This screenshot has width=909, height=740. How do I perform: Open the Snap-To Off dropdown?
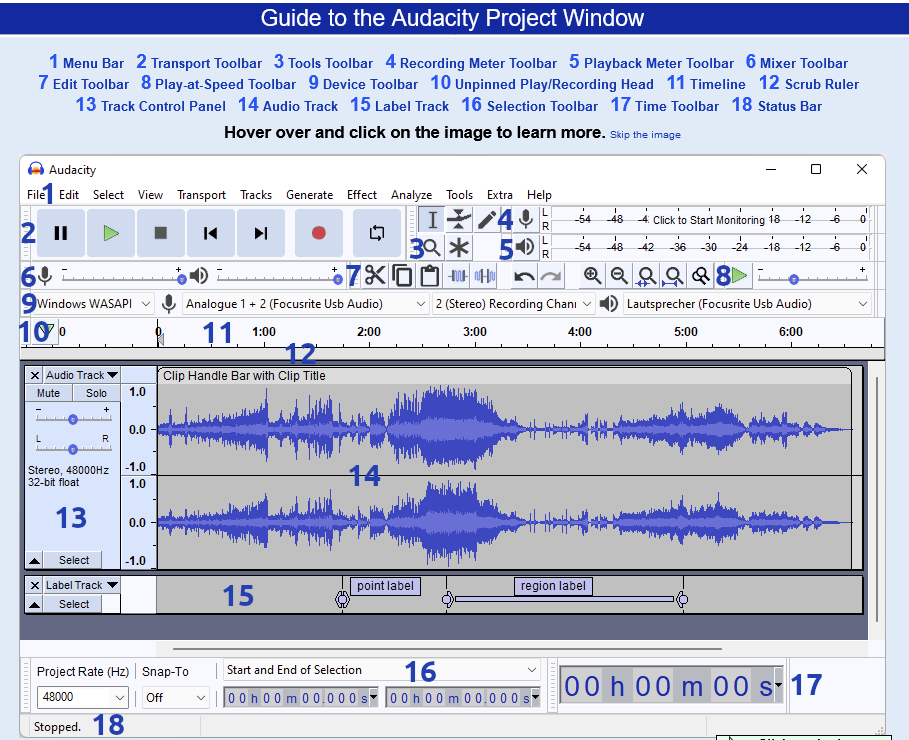tap(176, 697)
